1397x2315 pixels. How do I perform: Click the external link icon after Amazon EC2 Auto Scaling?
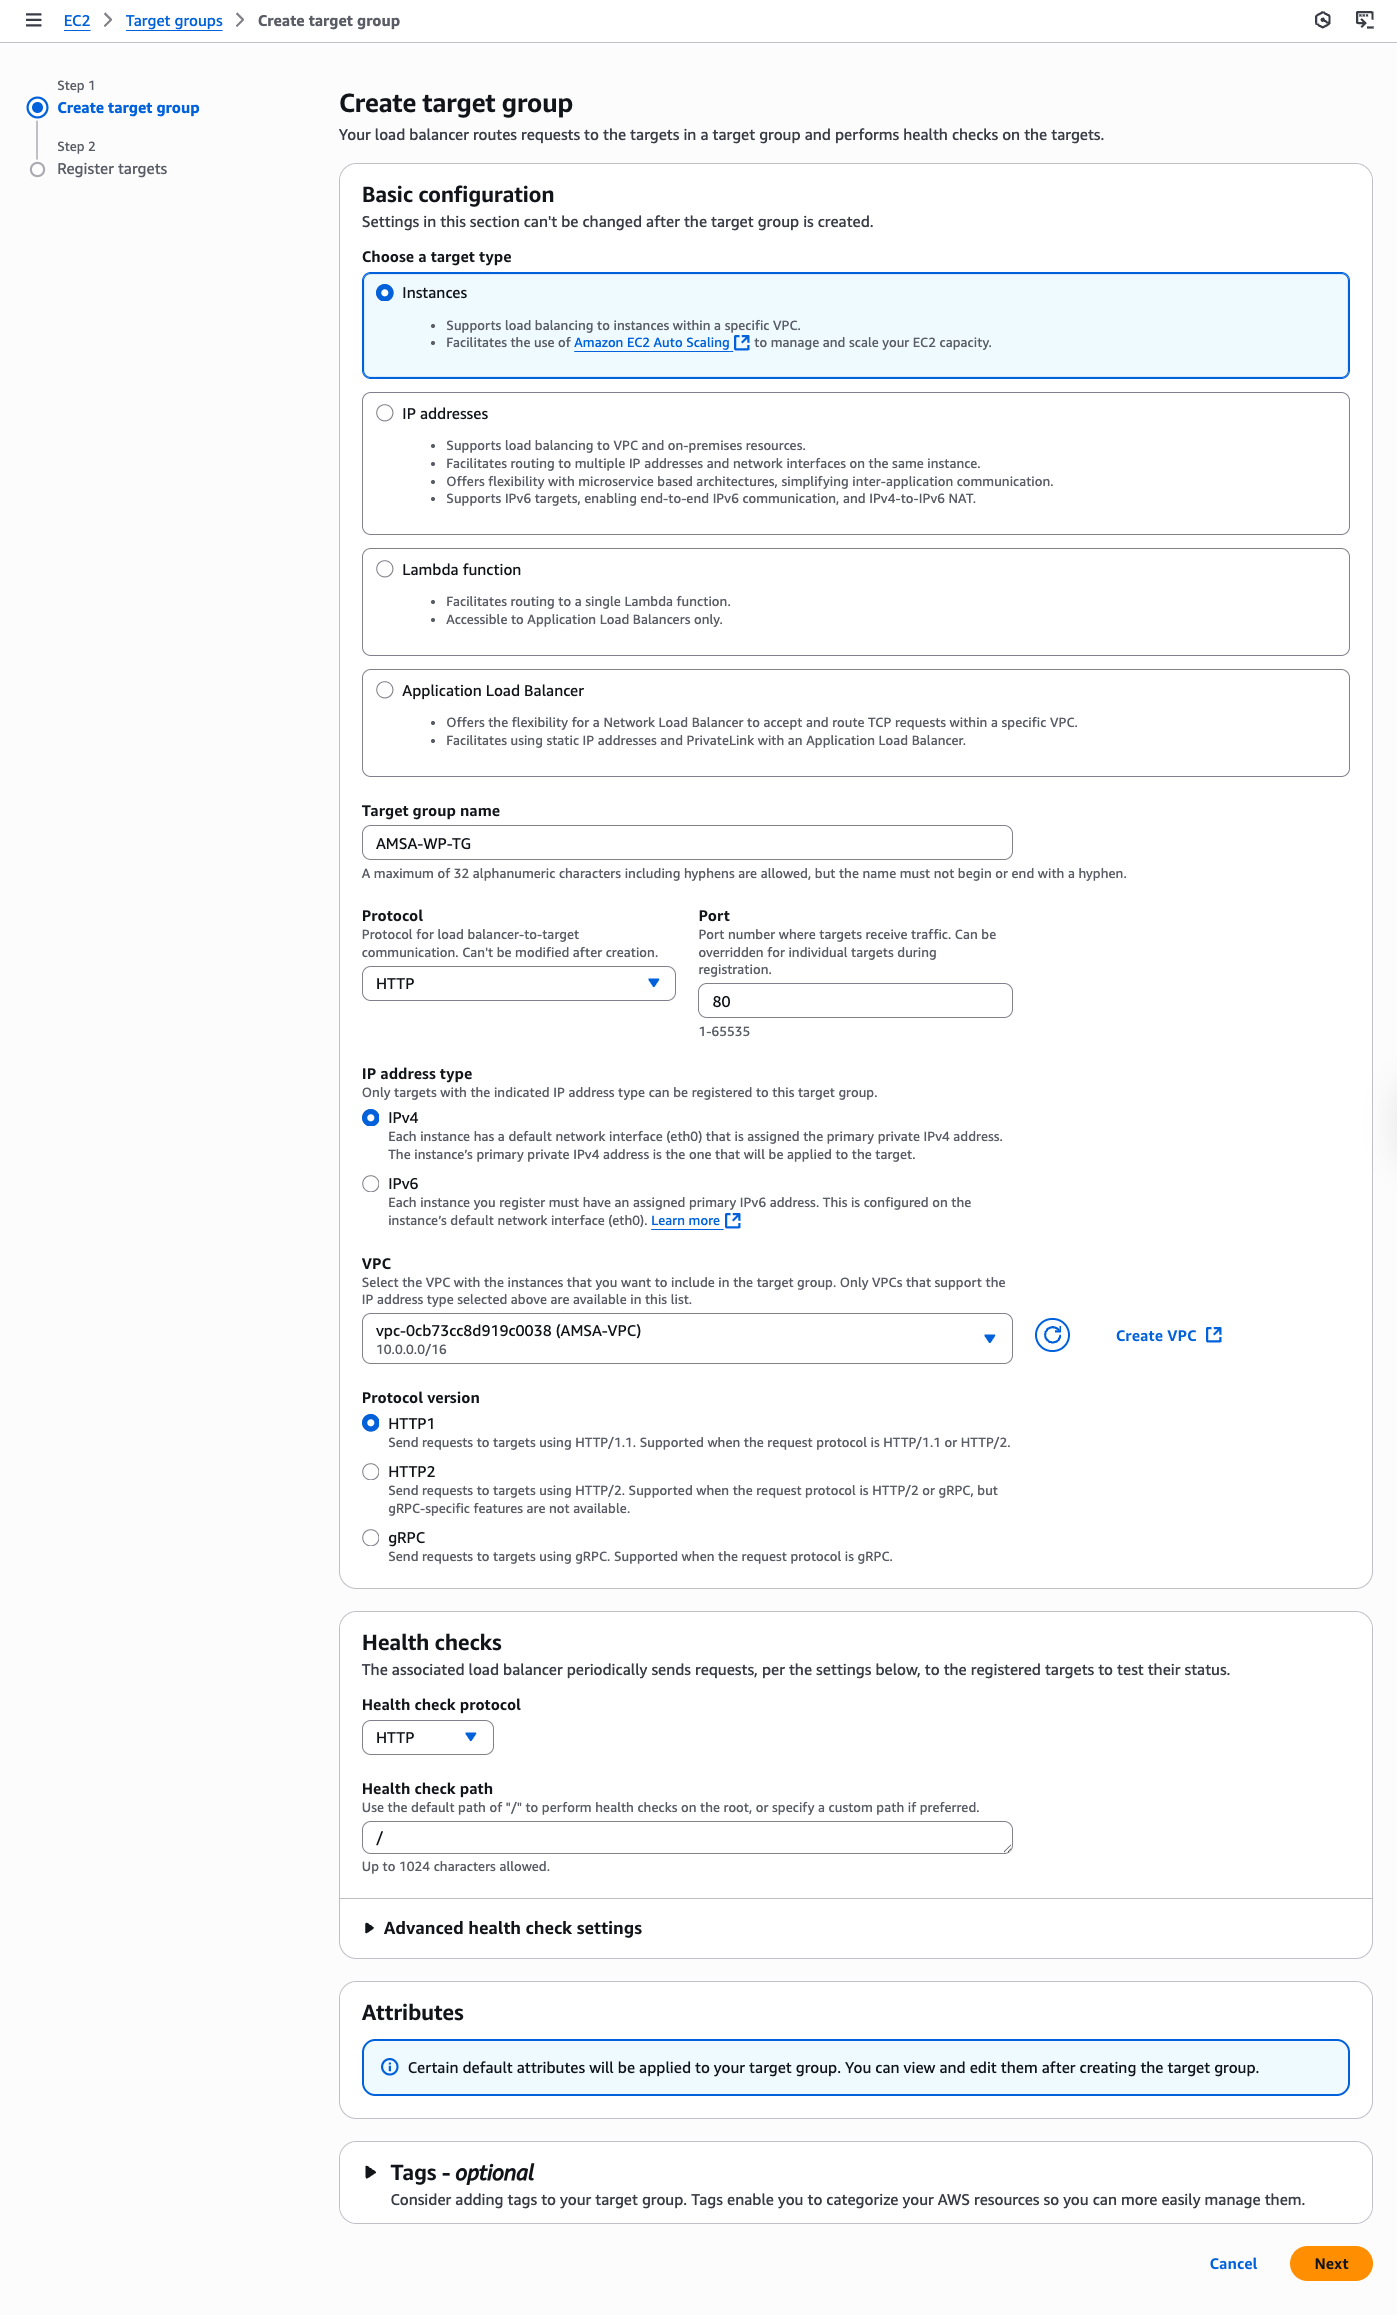(742, 343)
